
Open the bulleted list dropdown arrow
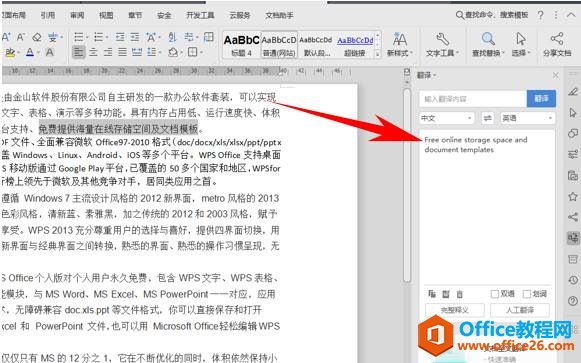(87, 37)
